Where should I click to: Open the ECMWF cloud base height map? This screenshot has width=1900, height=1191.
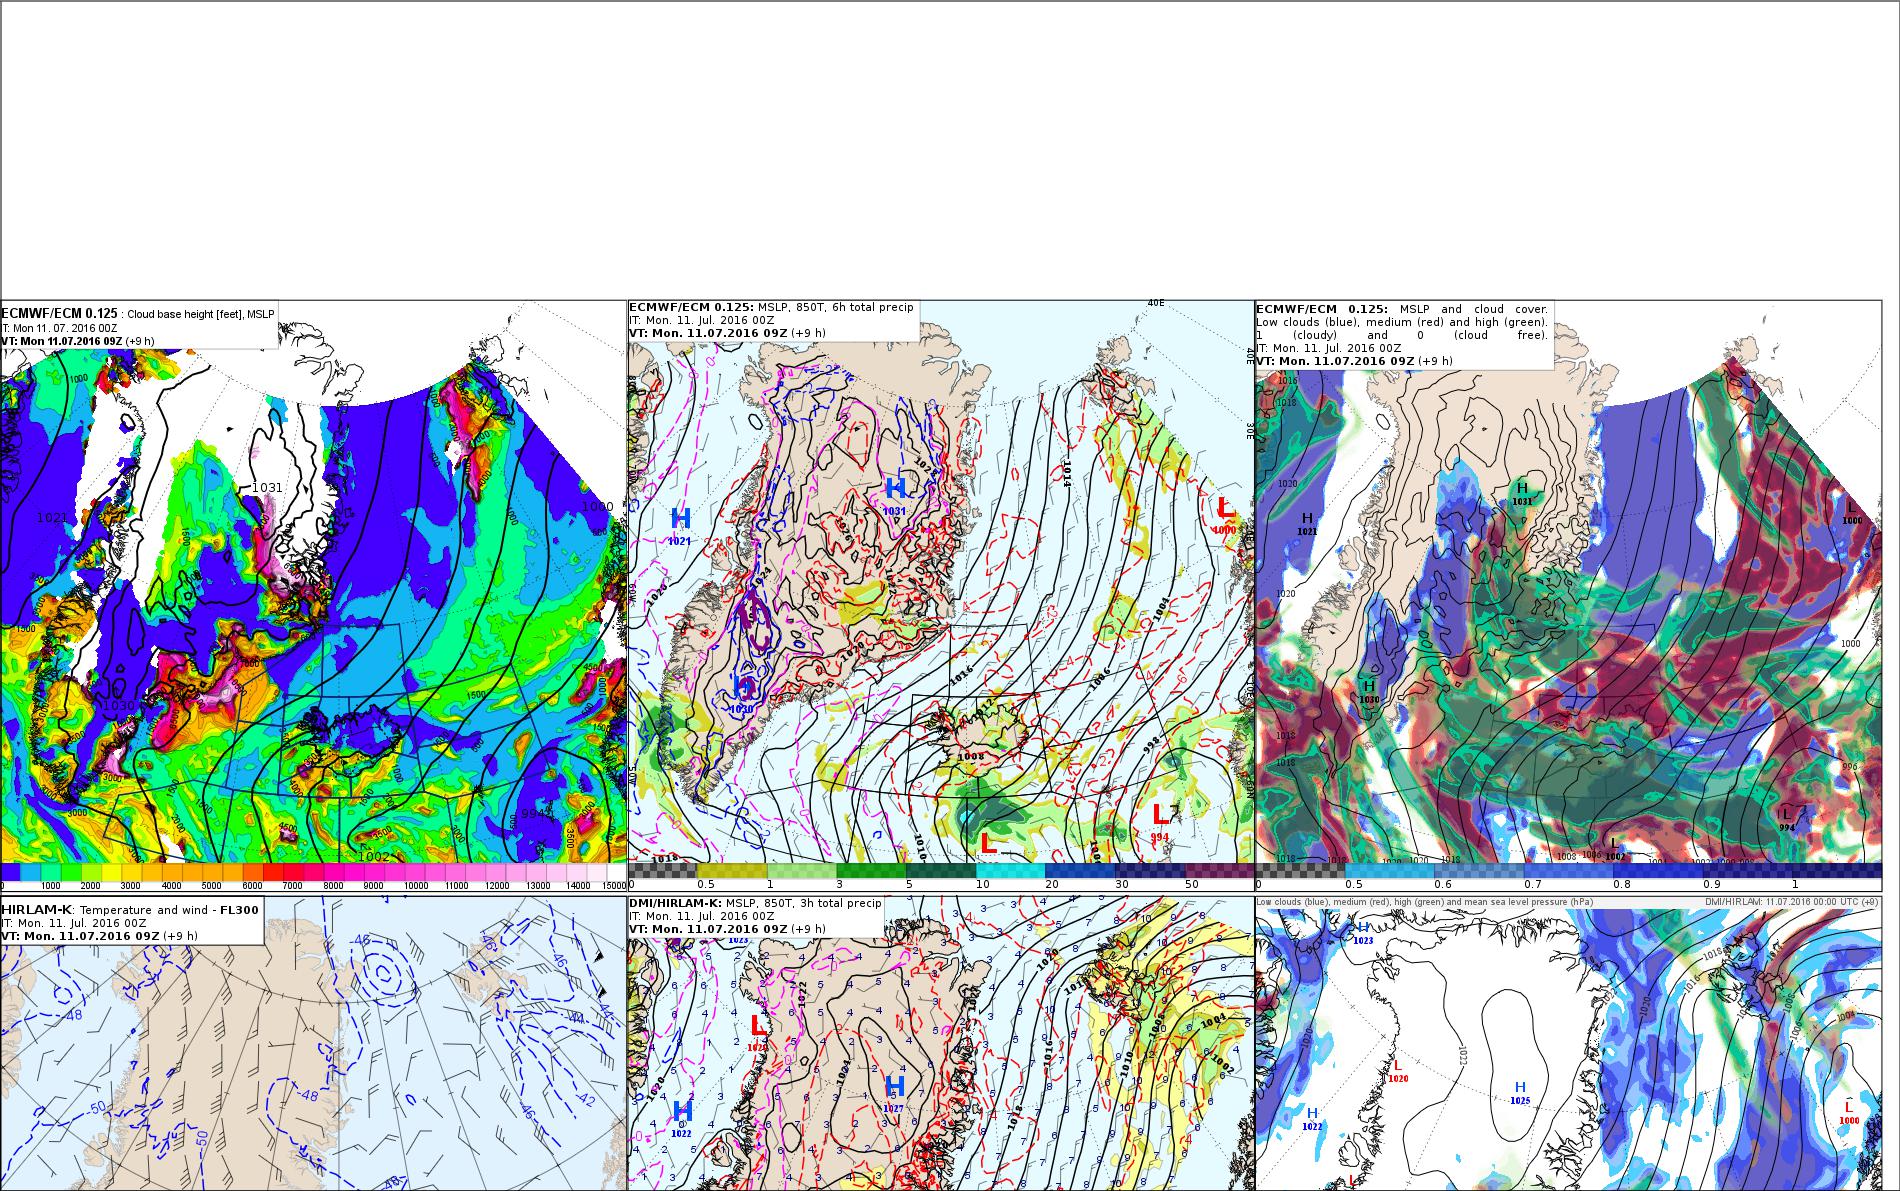[x=313, y=596]
